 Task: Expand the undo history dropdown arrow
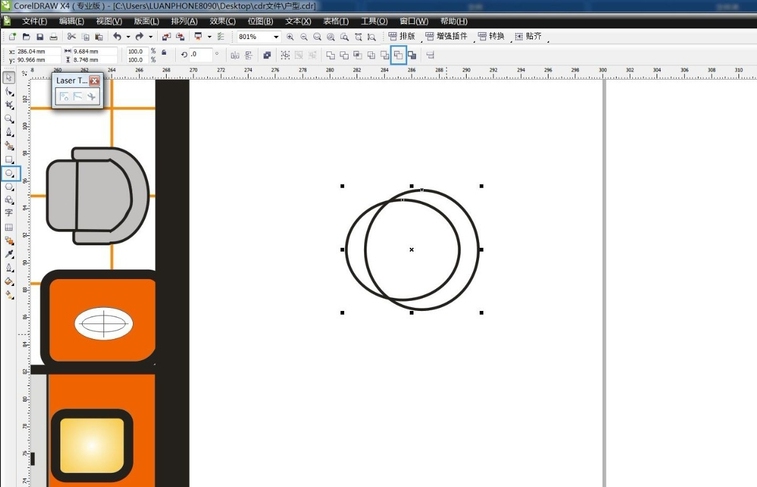point(129,37)
